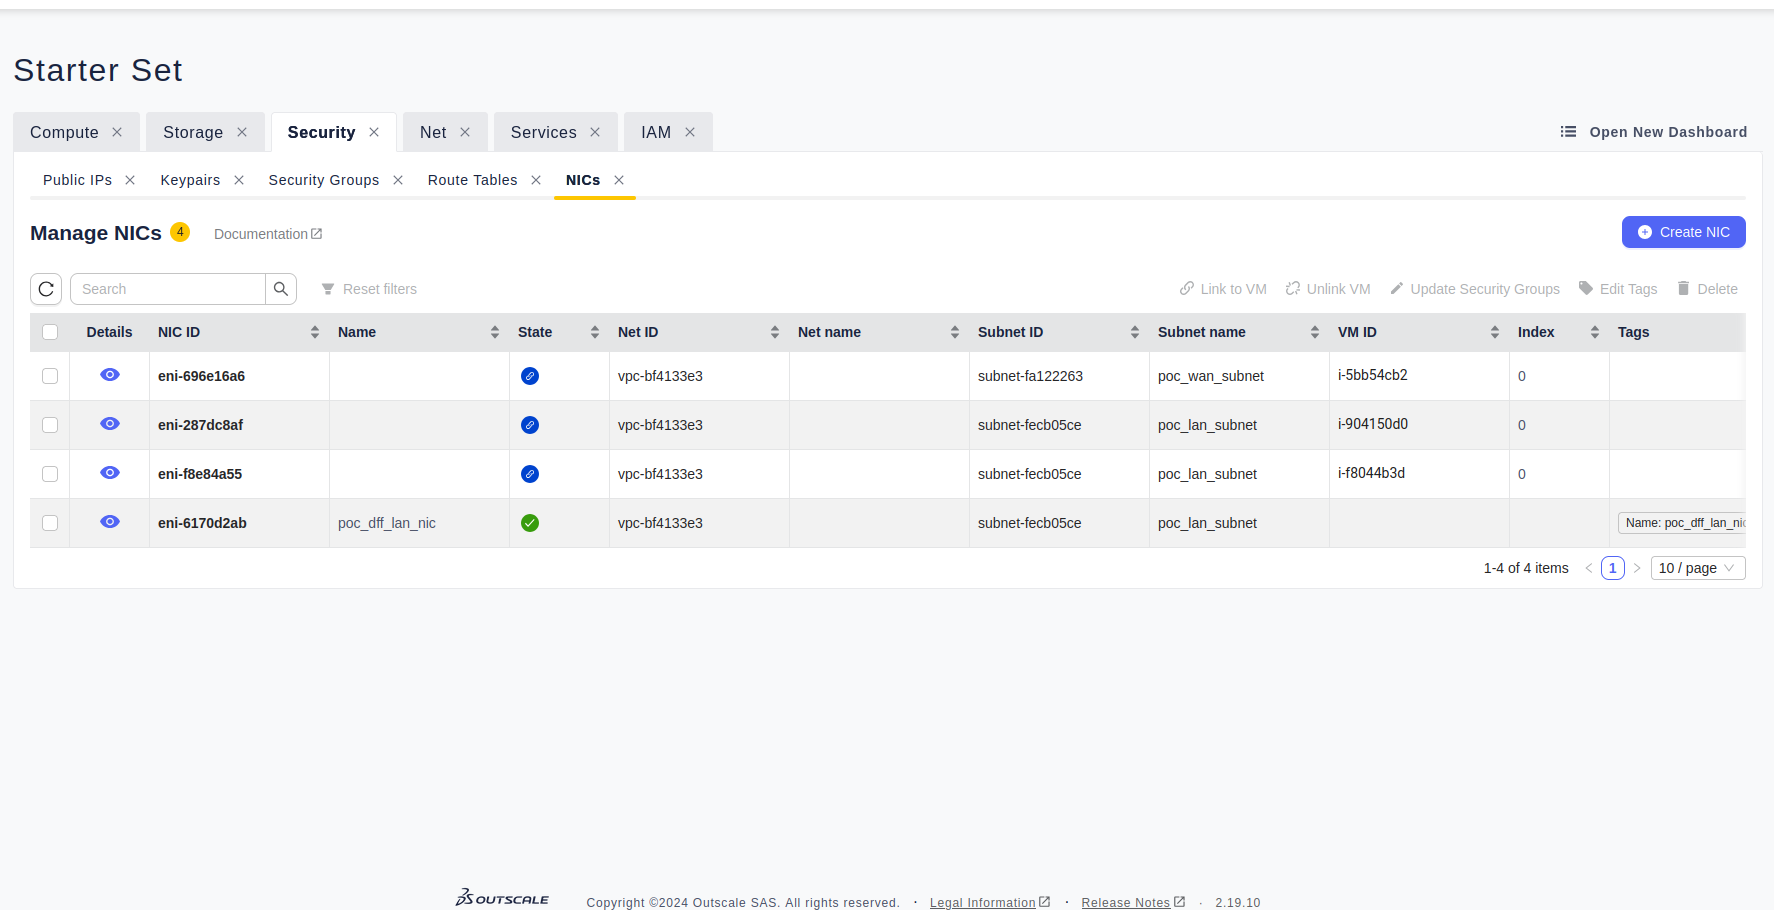Click Reset filters
Image resolution: width=1774 pixels, height=910 pixels.
pyautogui.click(x=369, y=289)
